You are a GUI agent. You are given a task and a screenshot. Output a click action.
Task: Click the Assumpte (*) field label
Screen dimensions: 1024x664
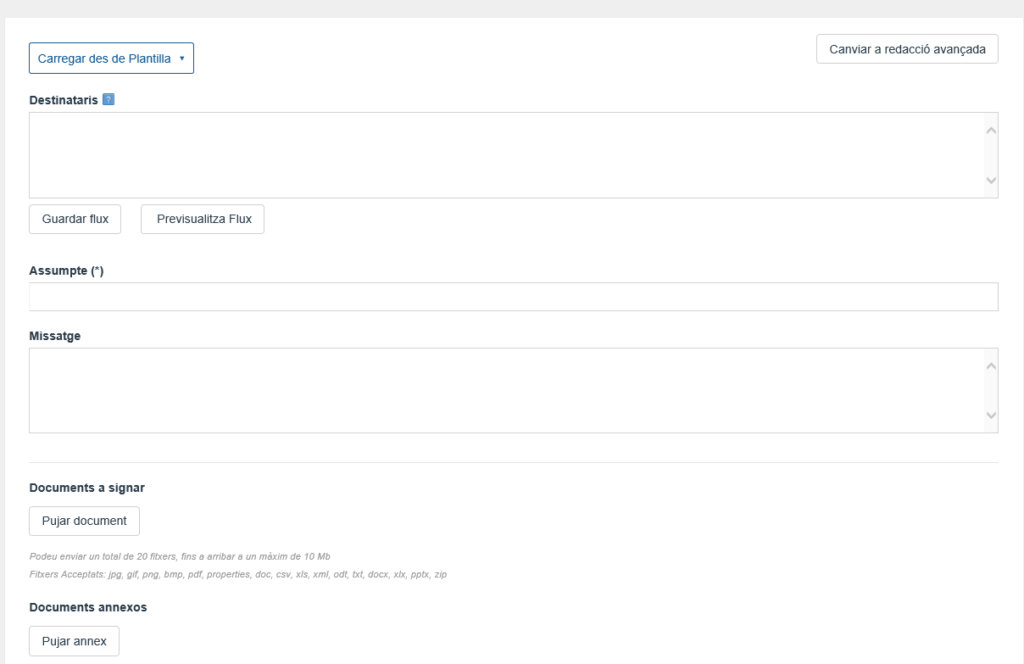pos(67,271)
